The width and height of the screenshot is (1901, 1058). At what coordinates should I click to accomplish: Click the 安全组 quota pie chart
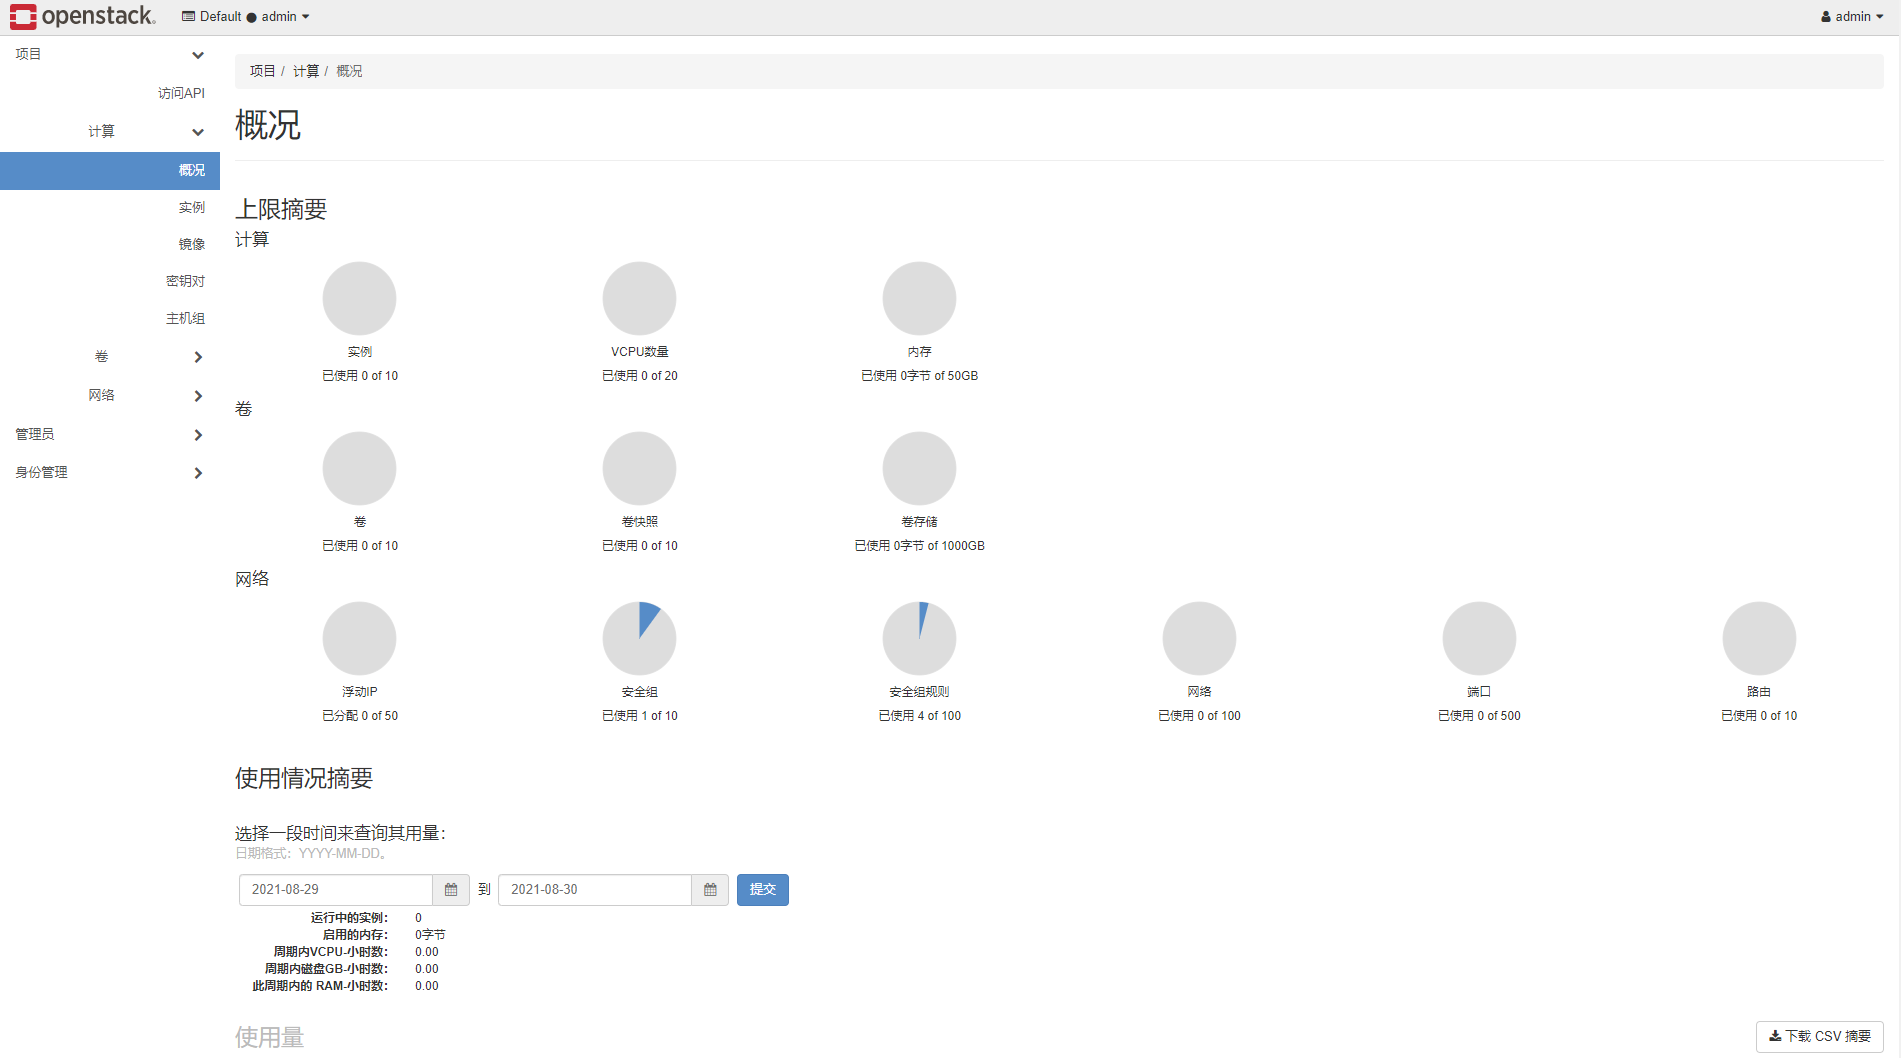click(639, 638)
